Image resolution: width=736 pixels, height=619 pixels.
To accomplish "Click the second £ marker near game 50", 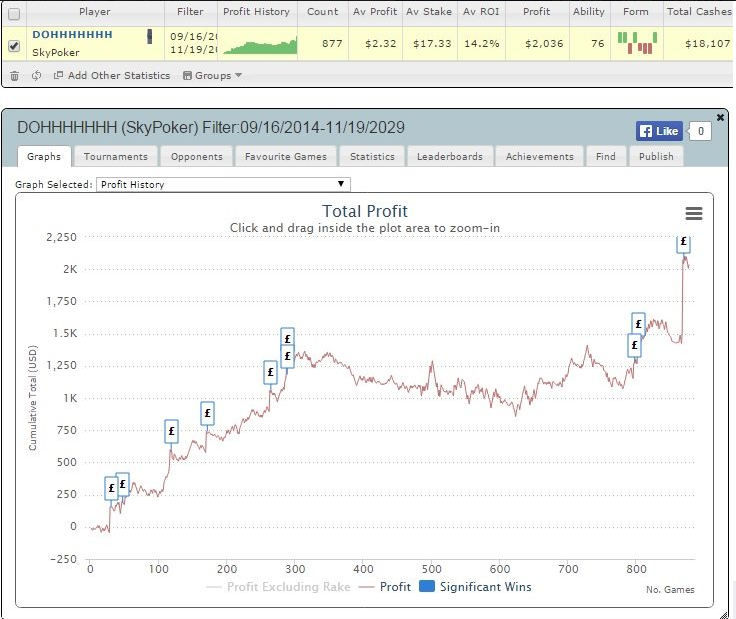I will [x=123, y=484].
